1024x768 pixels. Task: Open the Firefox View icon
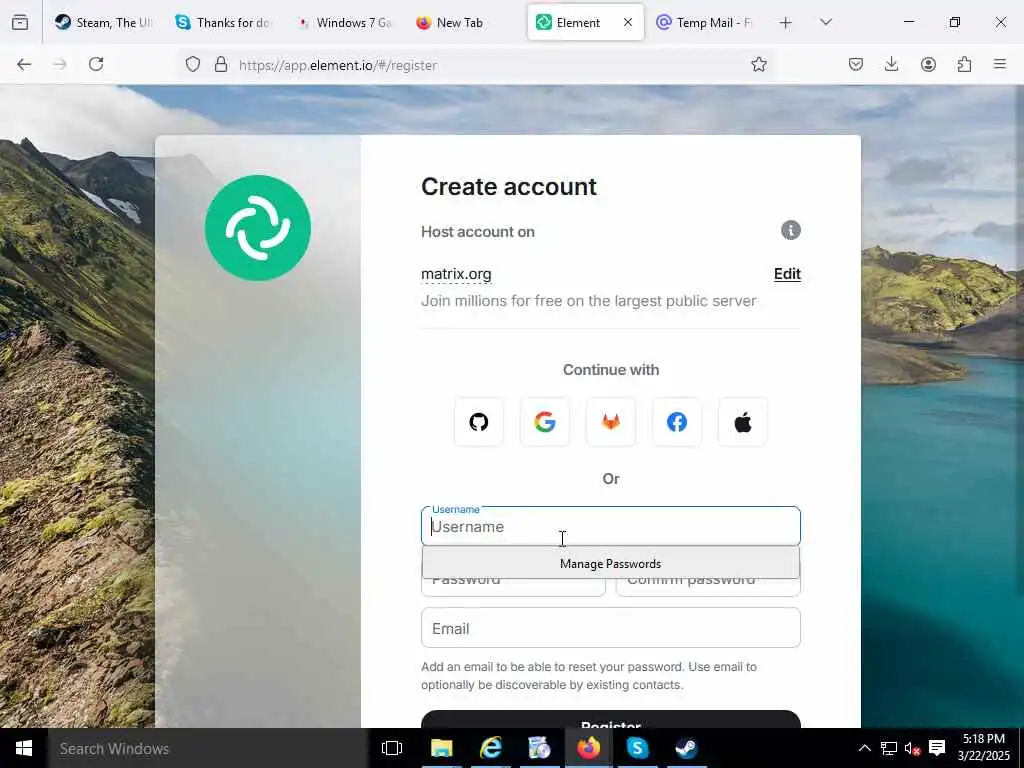(x=20, y=22)
